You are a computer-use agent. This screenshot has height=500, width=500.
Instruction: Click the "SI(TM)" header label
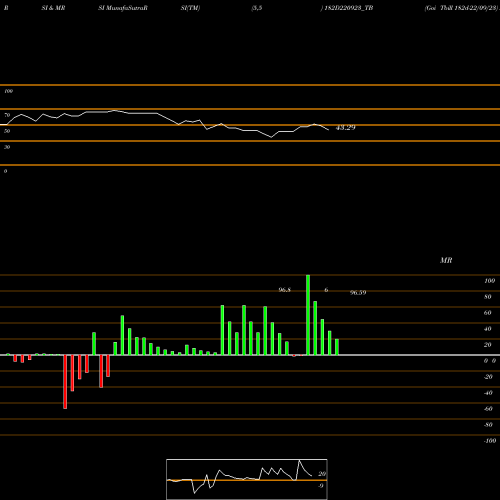click(x=190, y=8)
